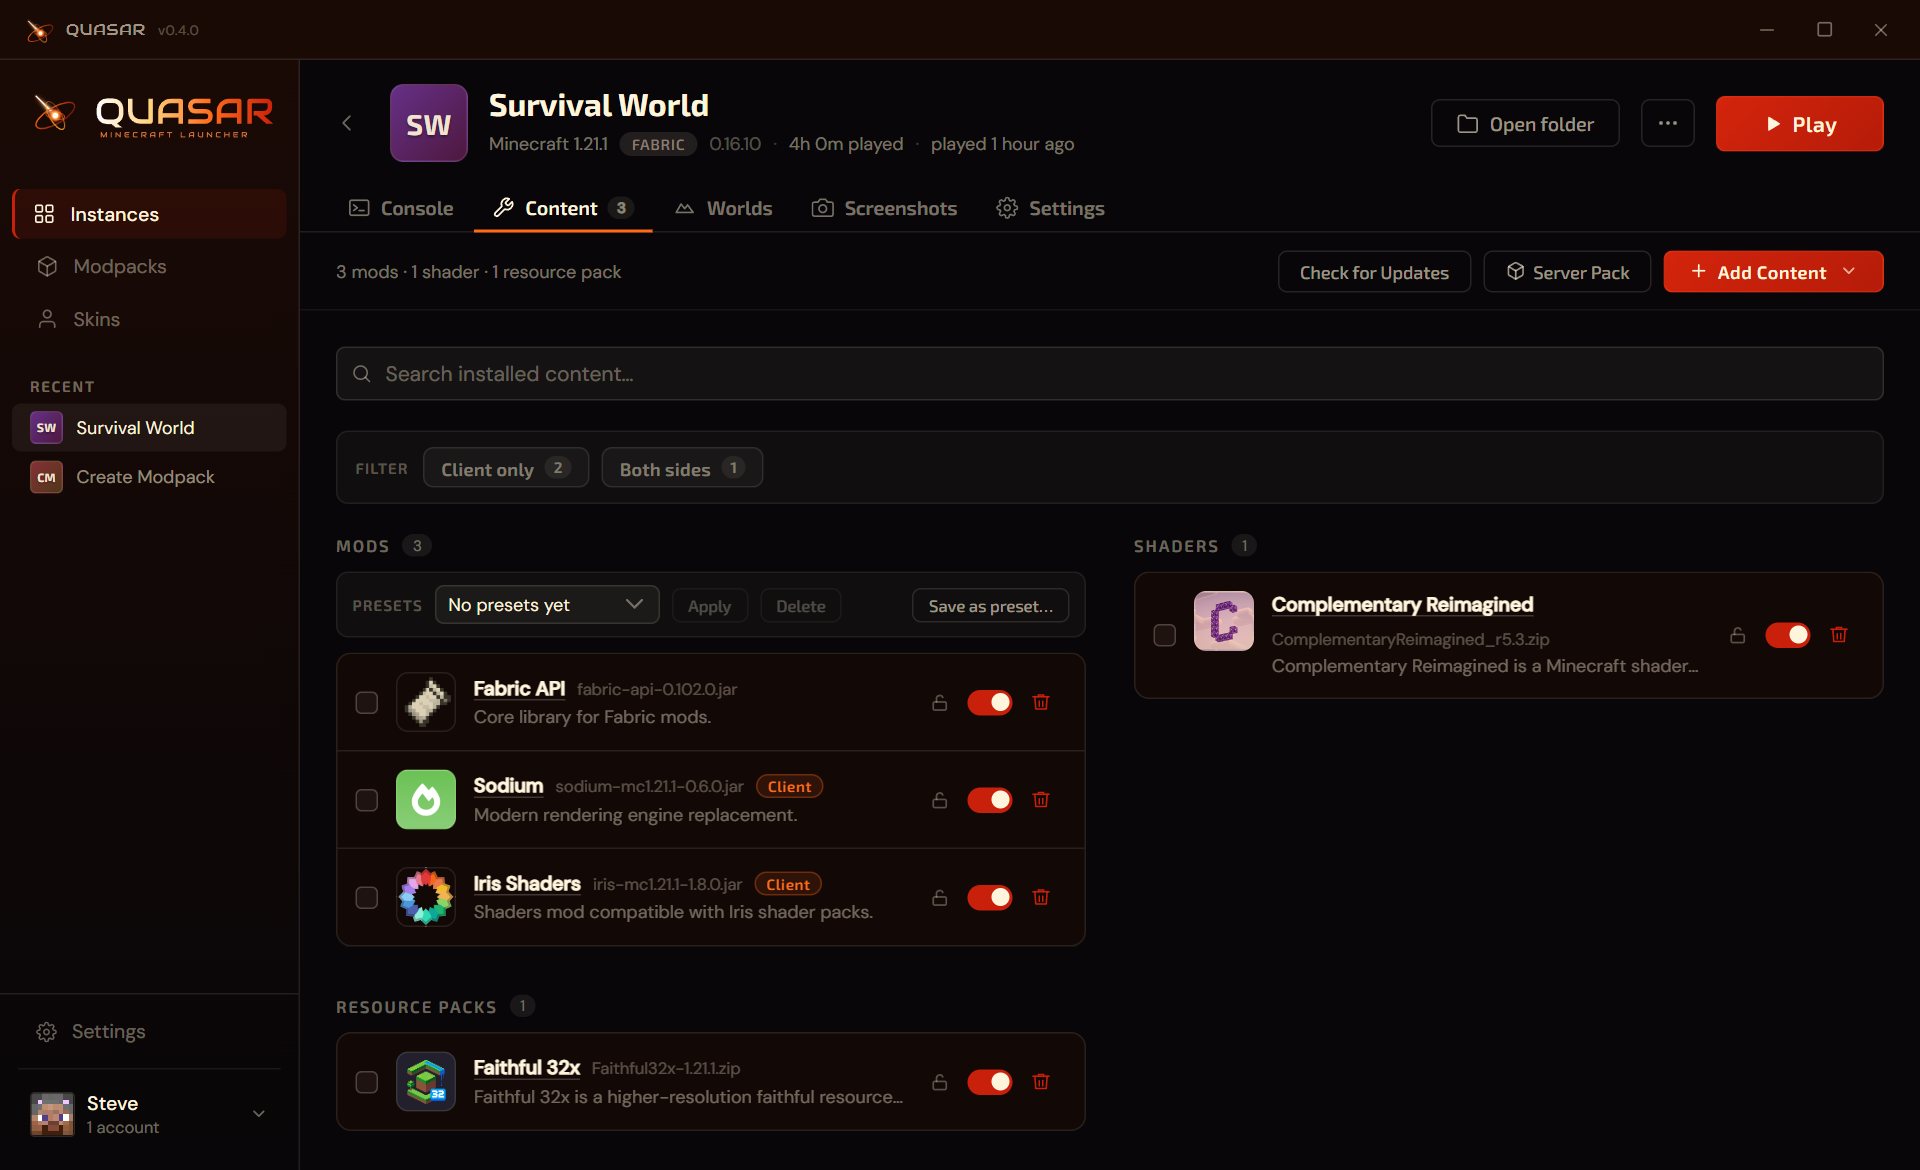This screenshot has height=1170, width=1920.
Task: Click the lock icon for Fabric API
Action: point(940,703)
